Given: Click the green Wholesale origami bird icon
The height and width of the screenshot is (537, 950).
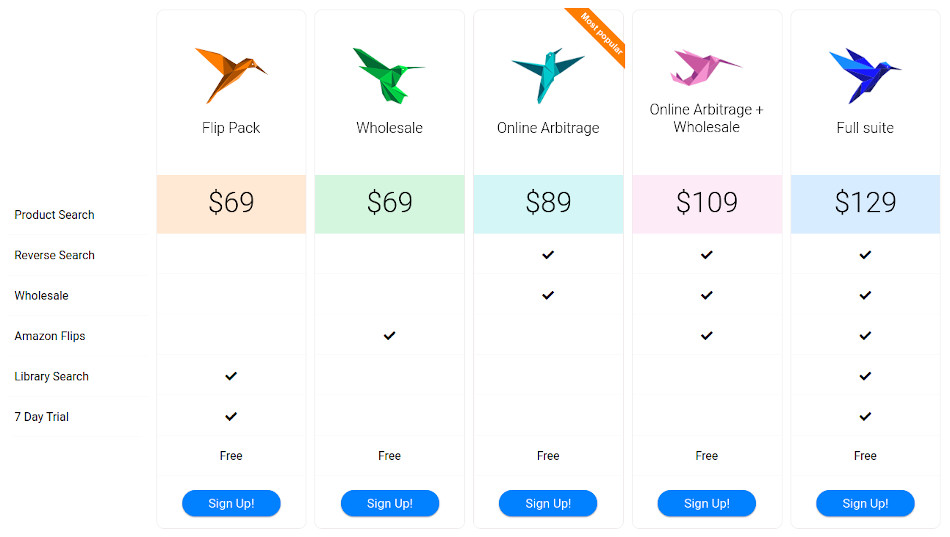Looking at the screenshot, I should pos(389,75).
